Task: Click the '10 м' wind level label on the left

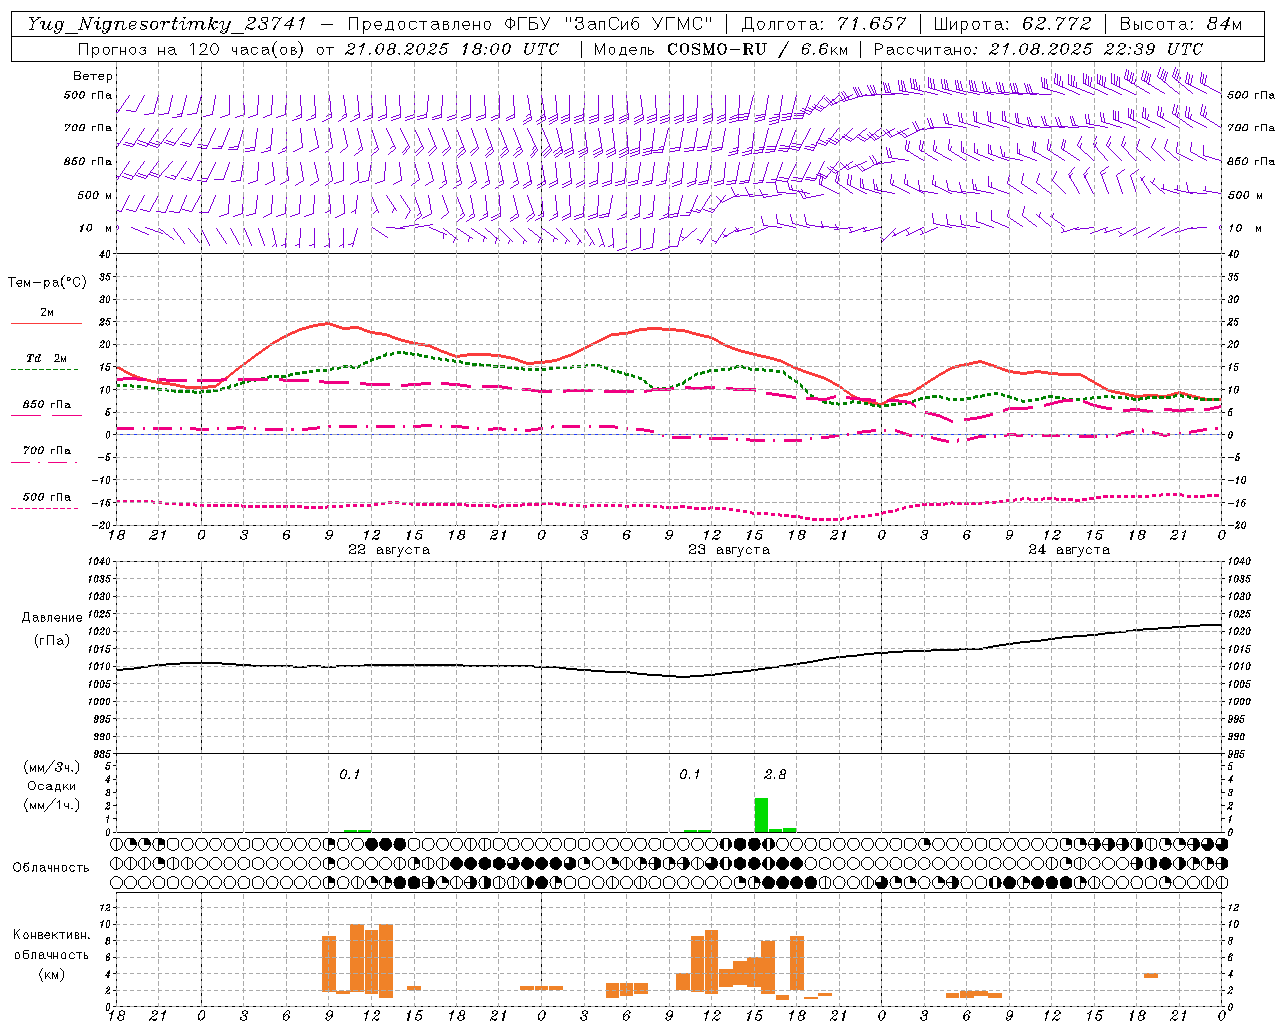Action: click(96, 228)
